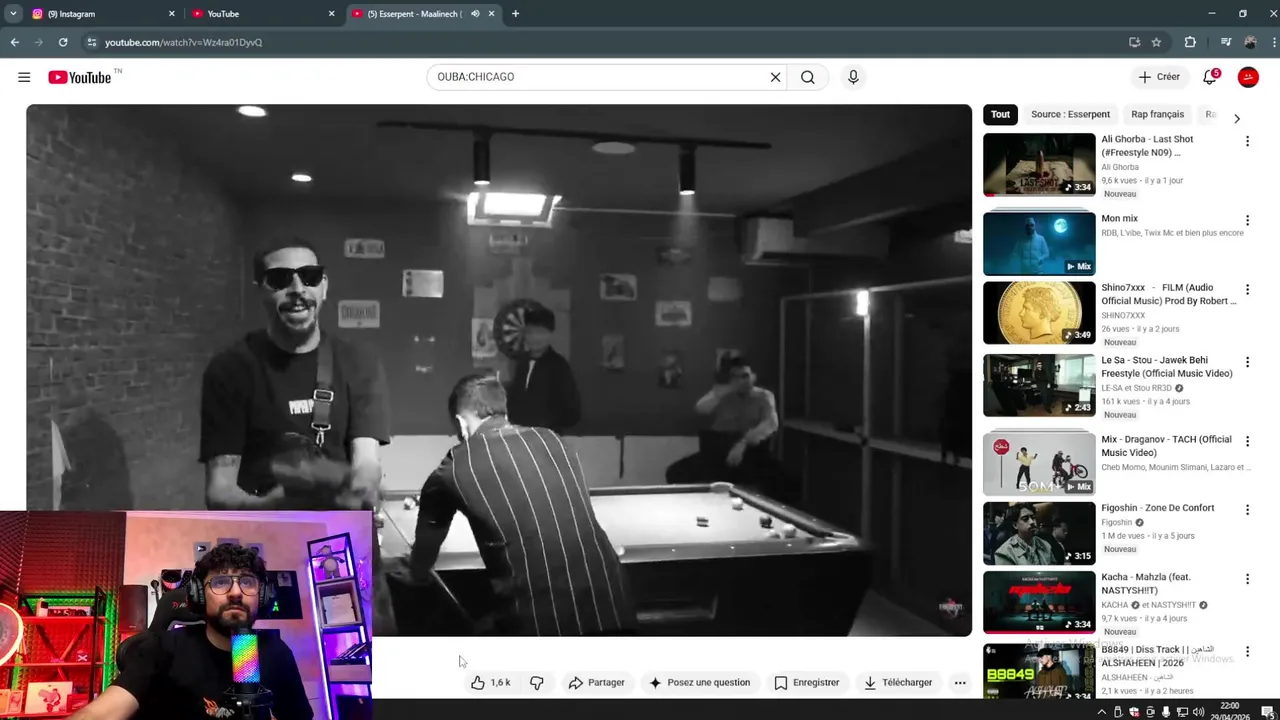This screenshot has width=1280, height=720.
Task: Open the Mon mix thumbnail
Action: pos(1039,243)
